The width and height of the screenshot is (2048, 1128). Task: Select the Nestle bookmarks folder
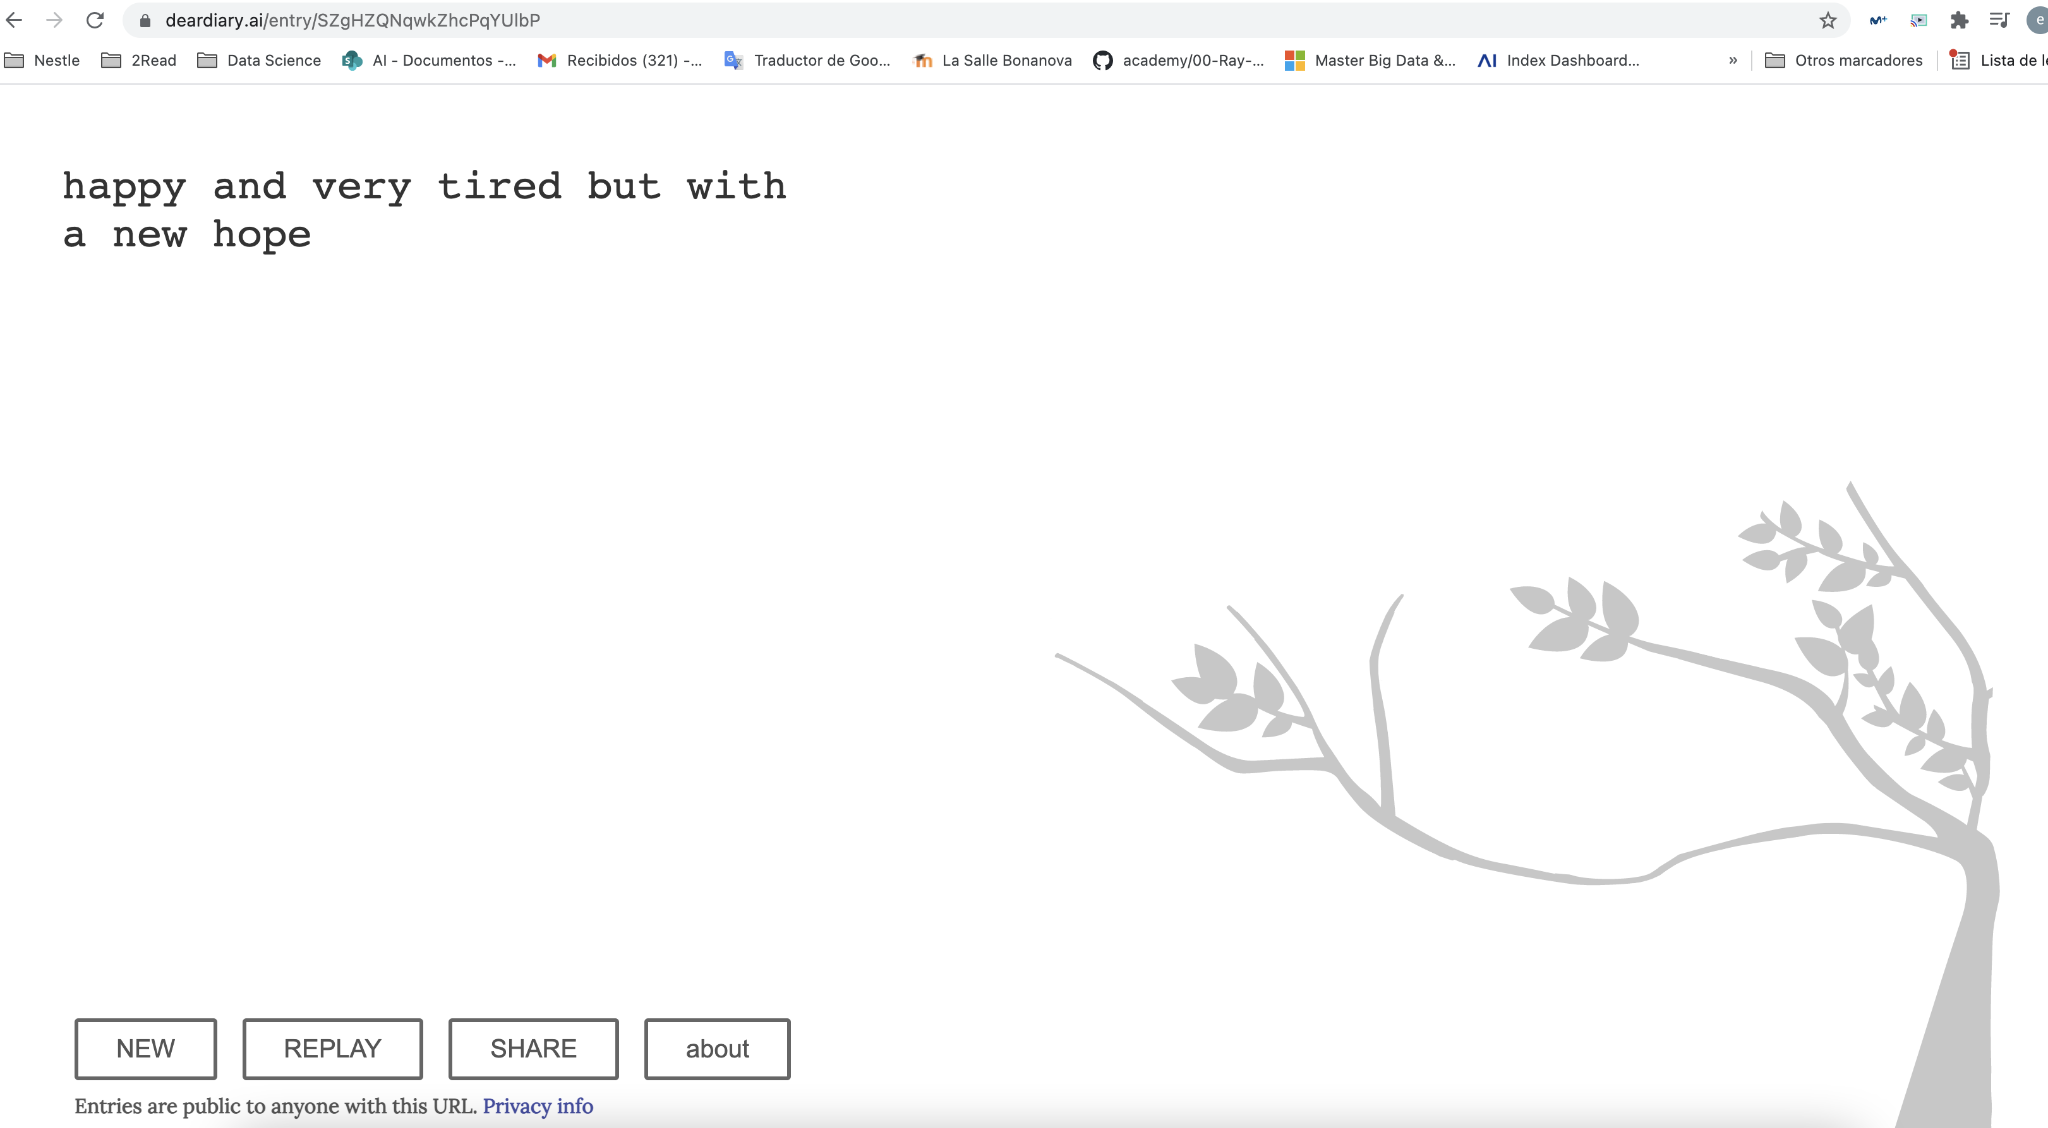(x=44, y=58)
